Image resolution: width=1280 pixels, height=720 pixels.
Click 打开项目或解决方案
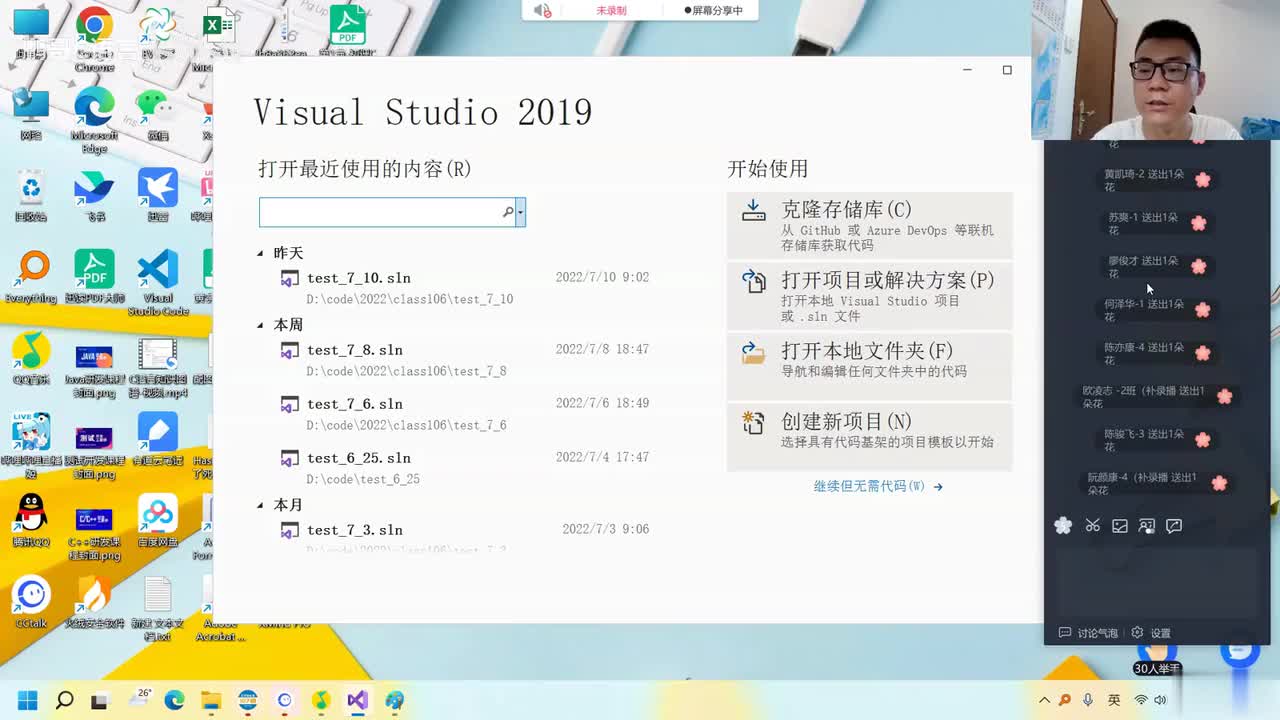869,296
